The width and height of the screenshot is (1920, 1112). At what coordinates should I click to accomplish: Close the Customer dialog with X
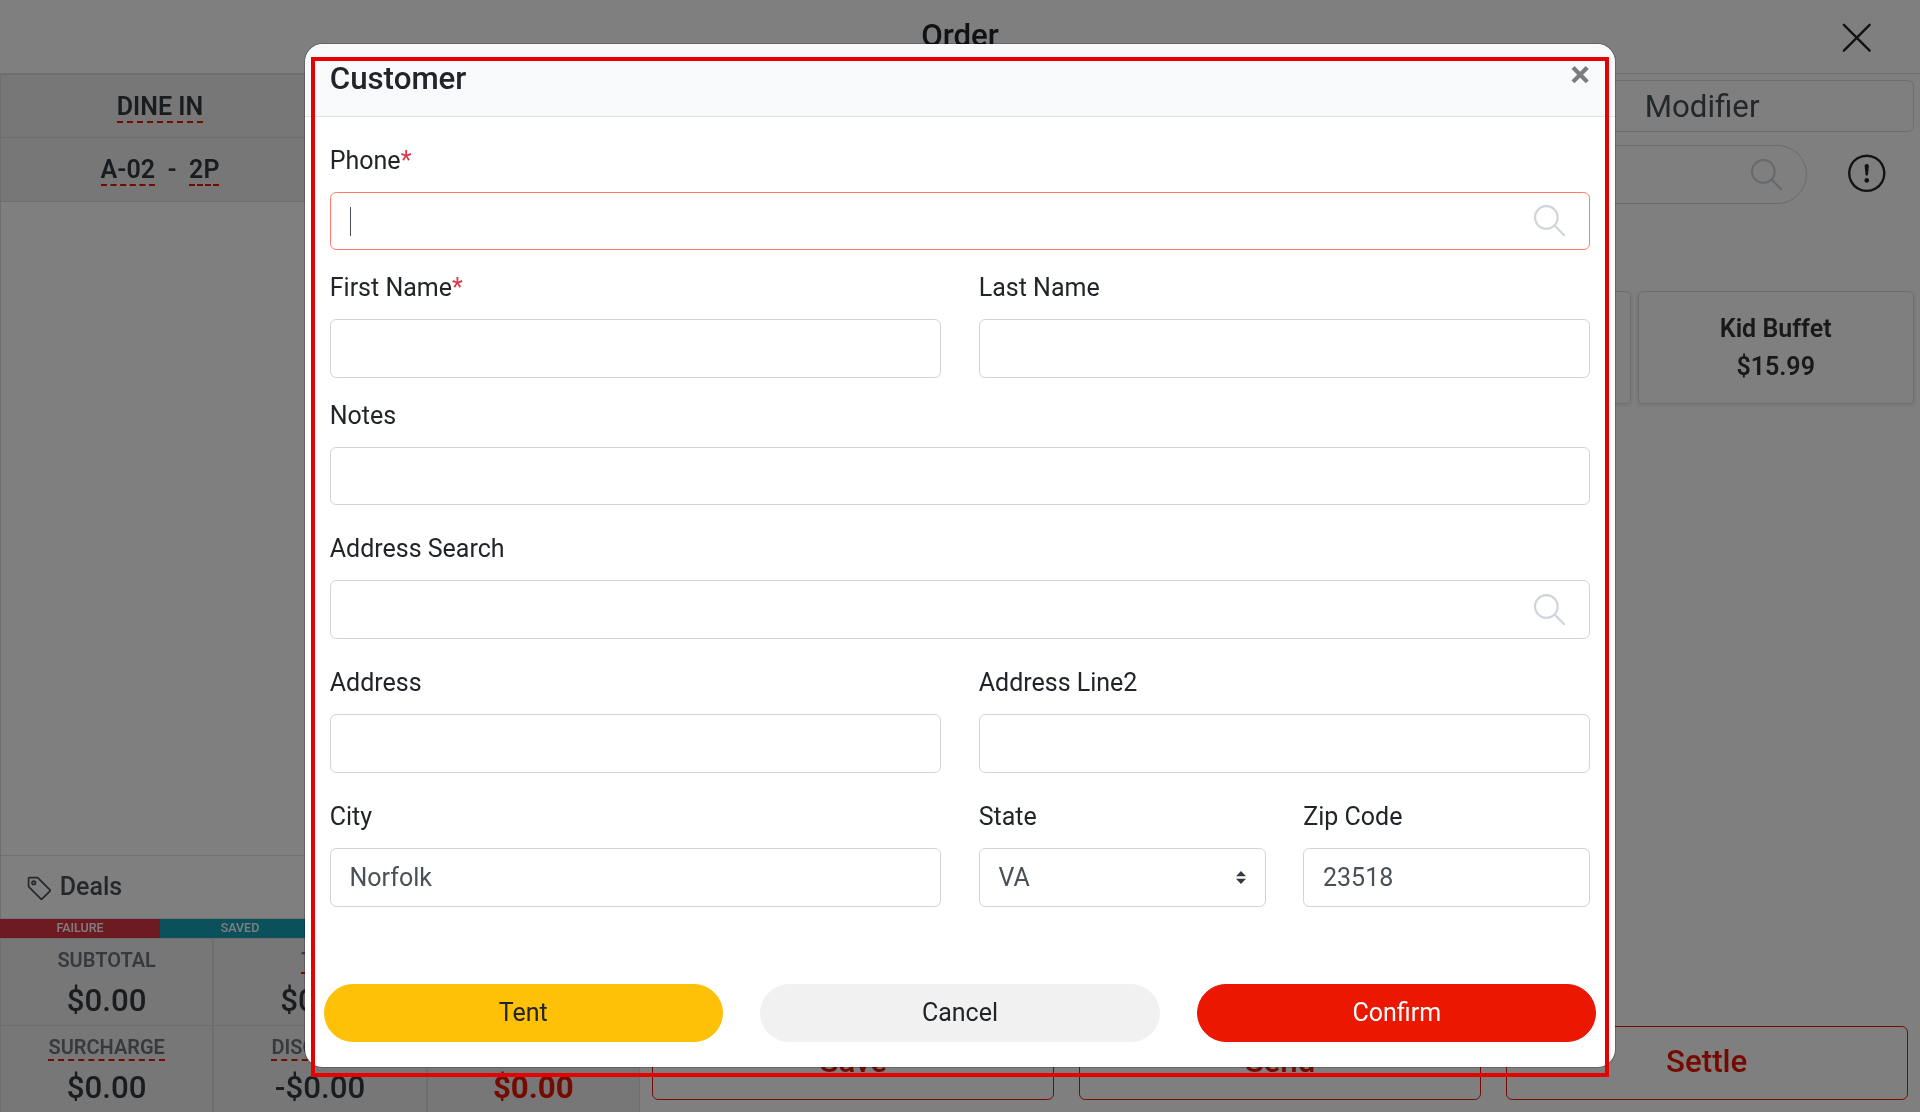click(1580, 75)
